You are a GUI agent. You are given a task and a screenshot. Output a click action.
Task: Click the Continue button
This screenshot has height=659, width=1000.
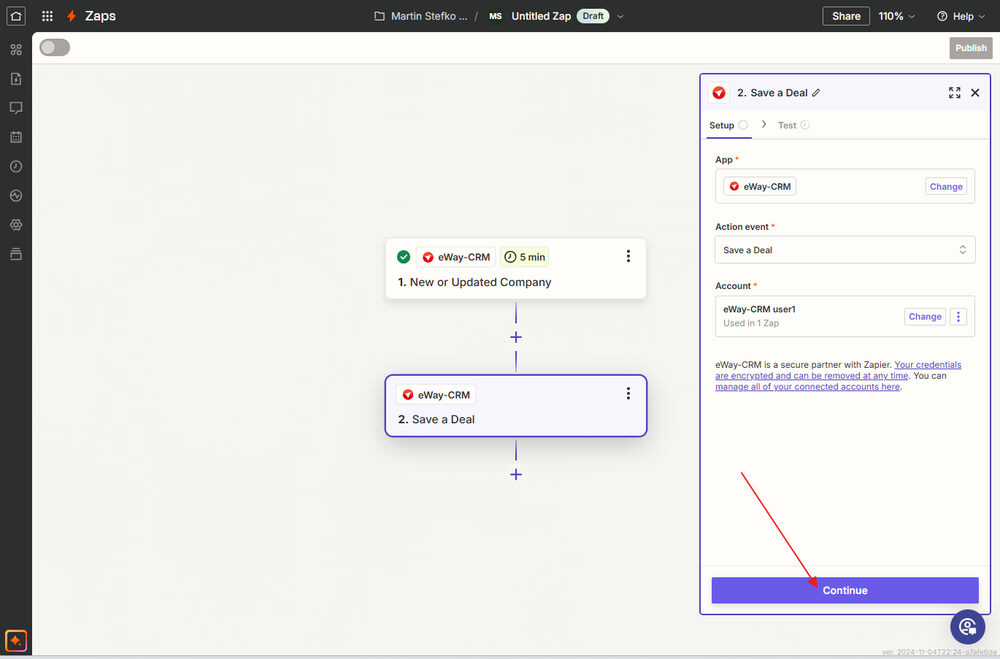coord(845,590)
